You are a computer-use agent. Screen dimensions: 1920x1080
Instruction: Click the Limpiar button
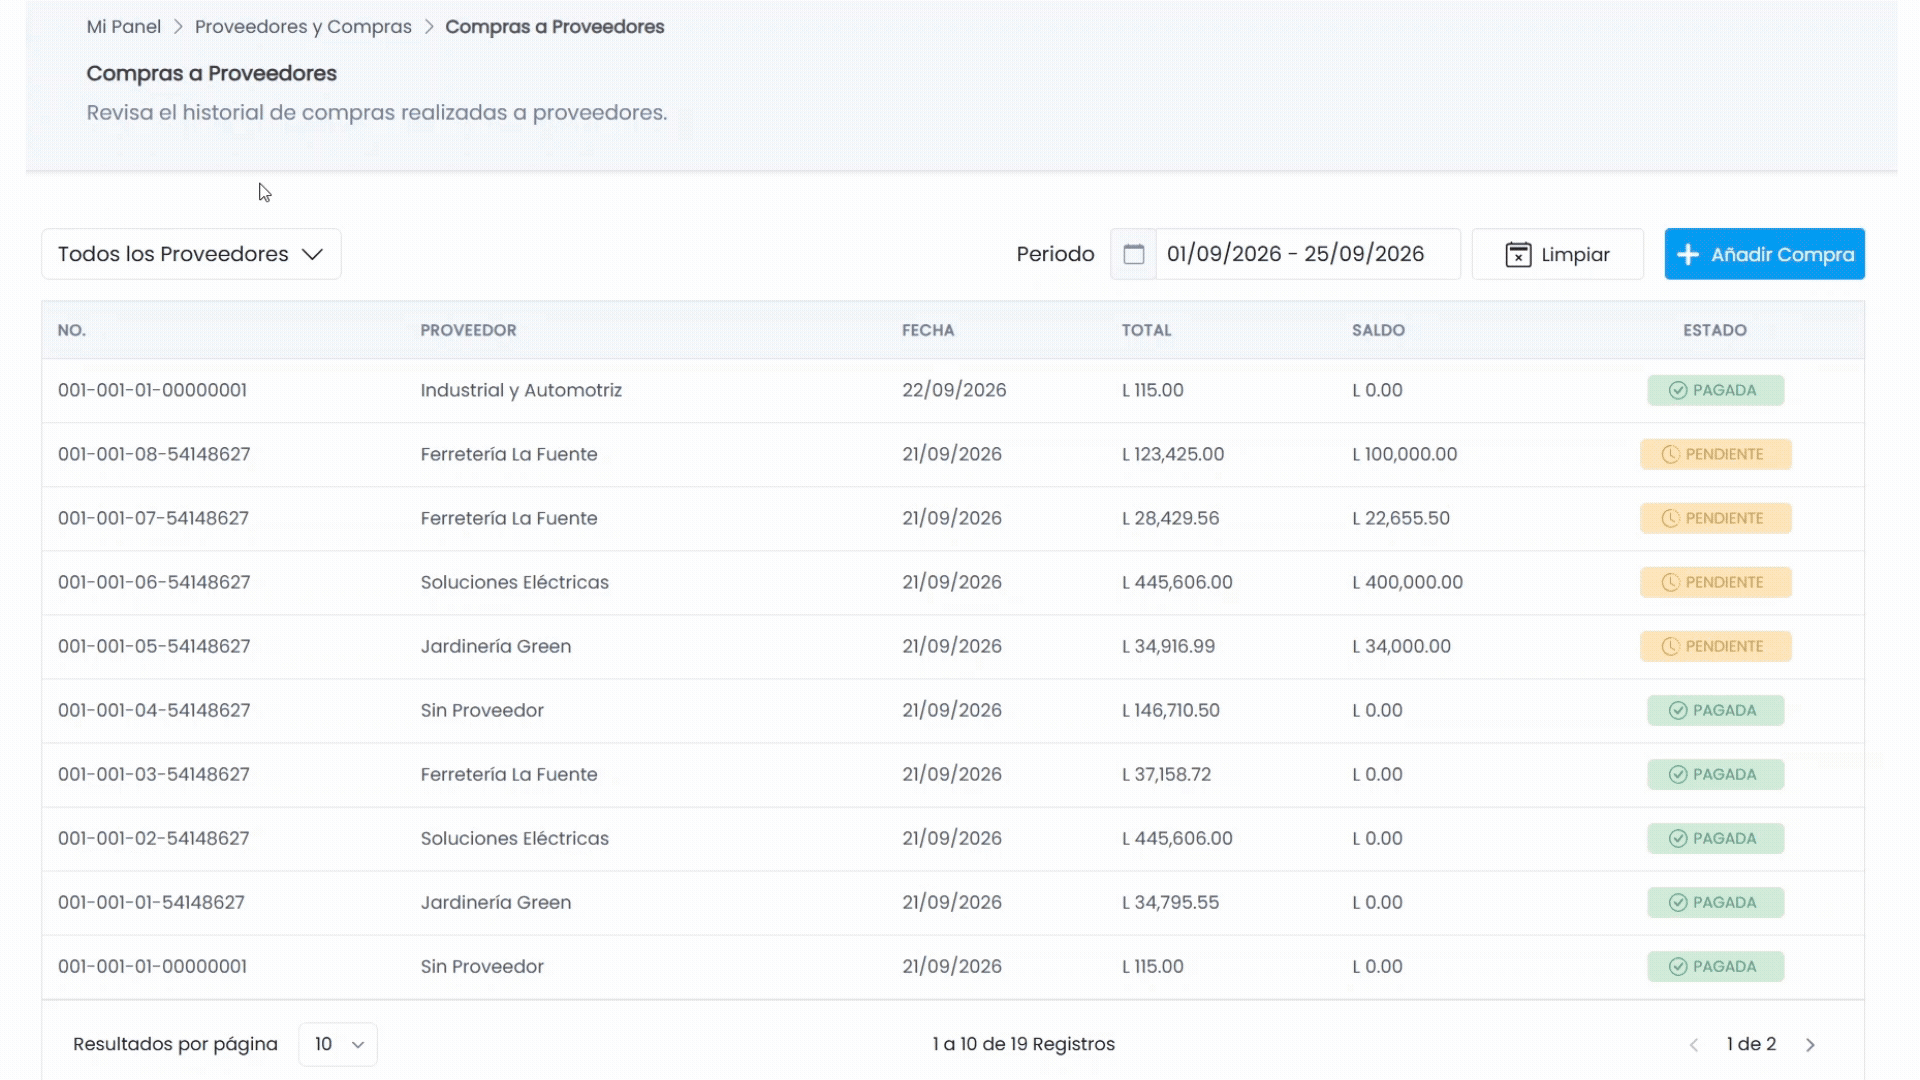tap(1557, 254)
